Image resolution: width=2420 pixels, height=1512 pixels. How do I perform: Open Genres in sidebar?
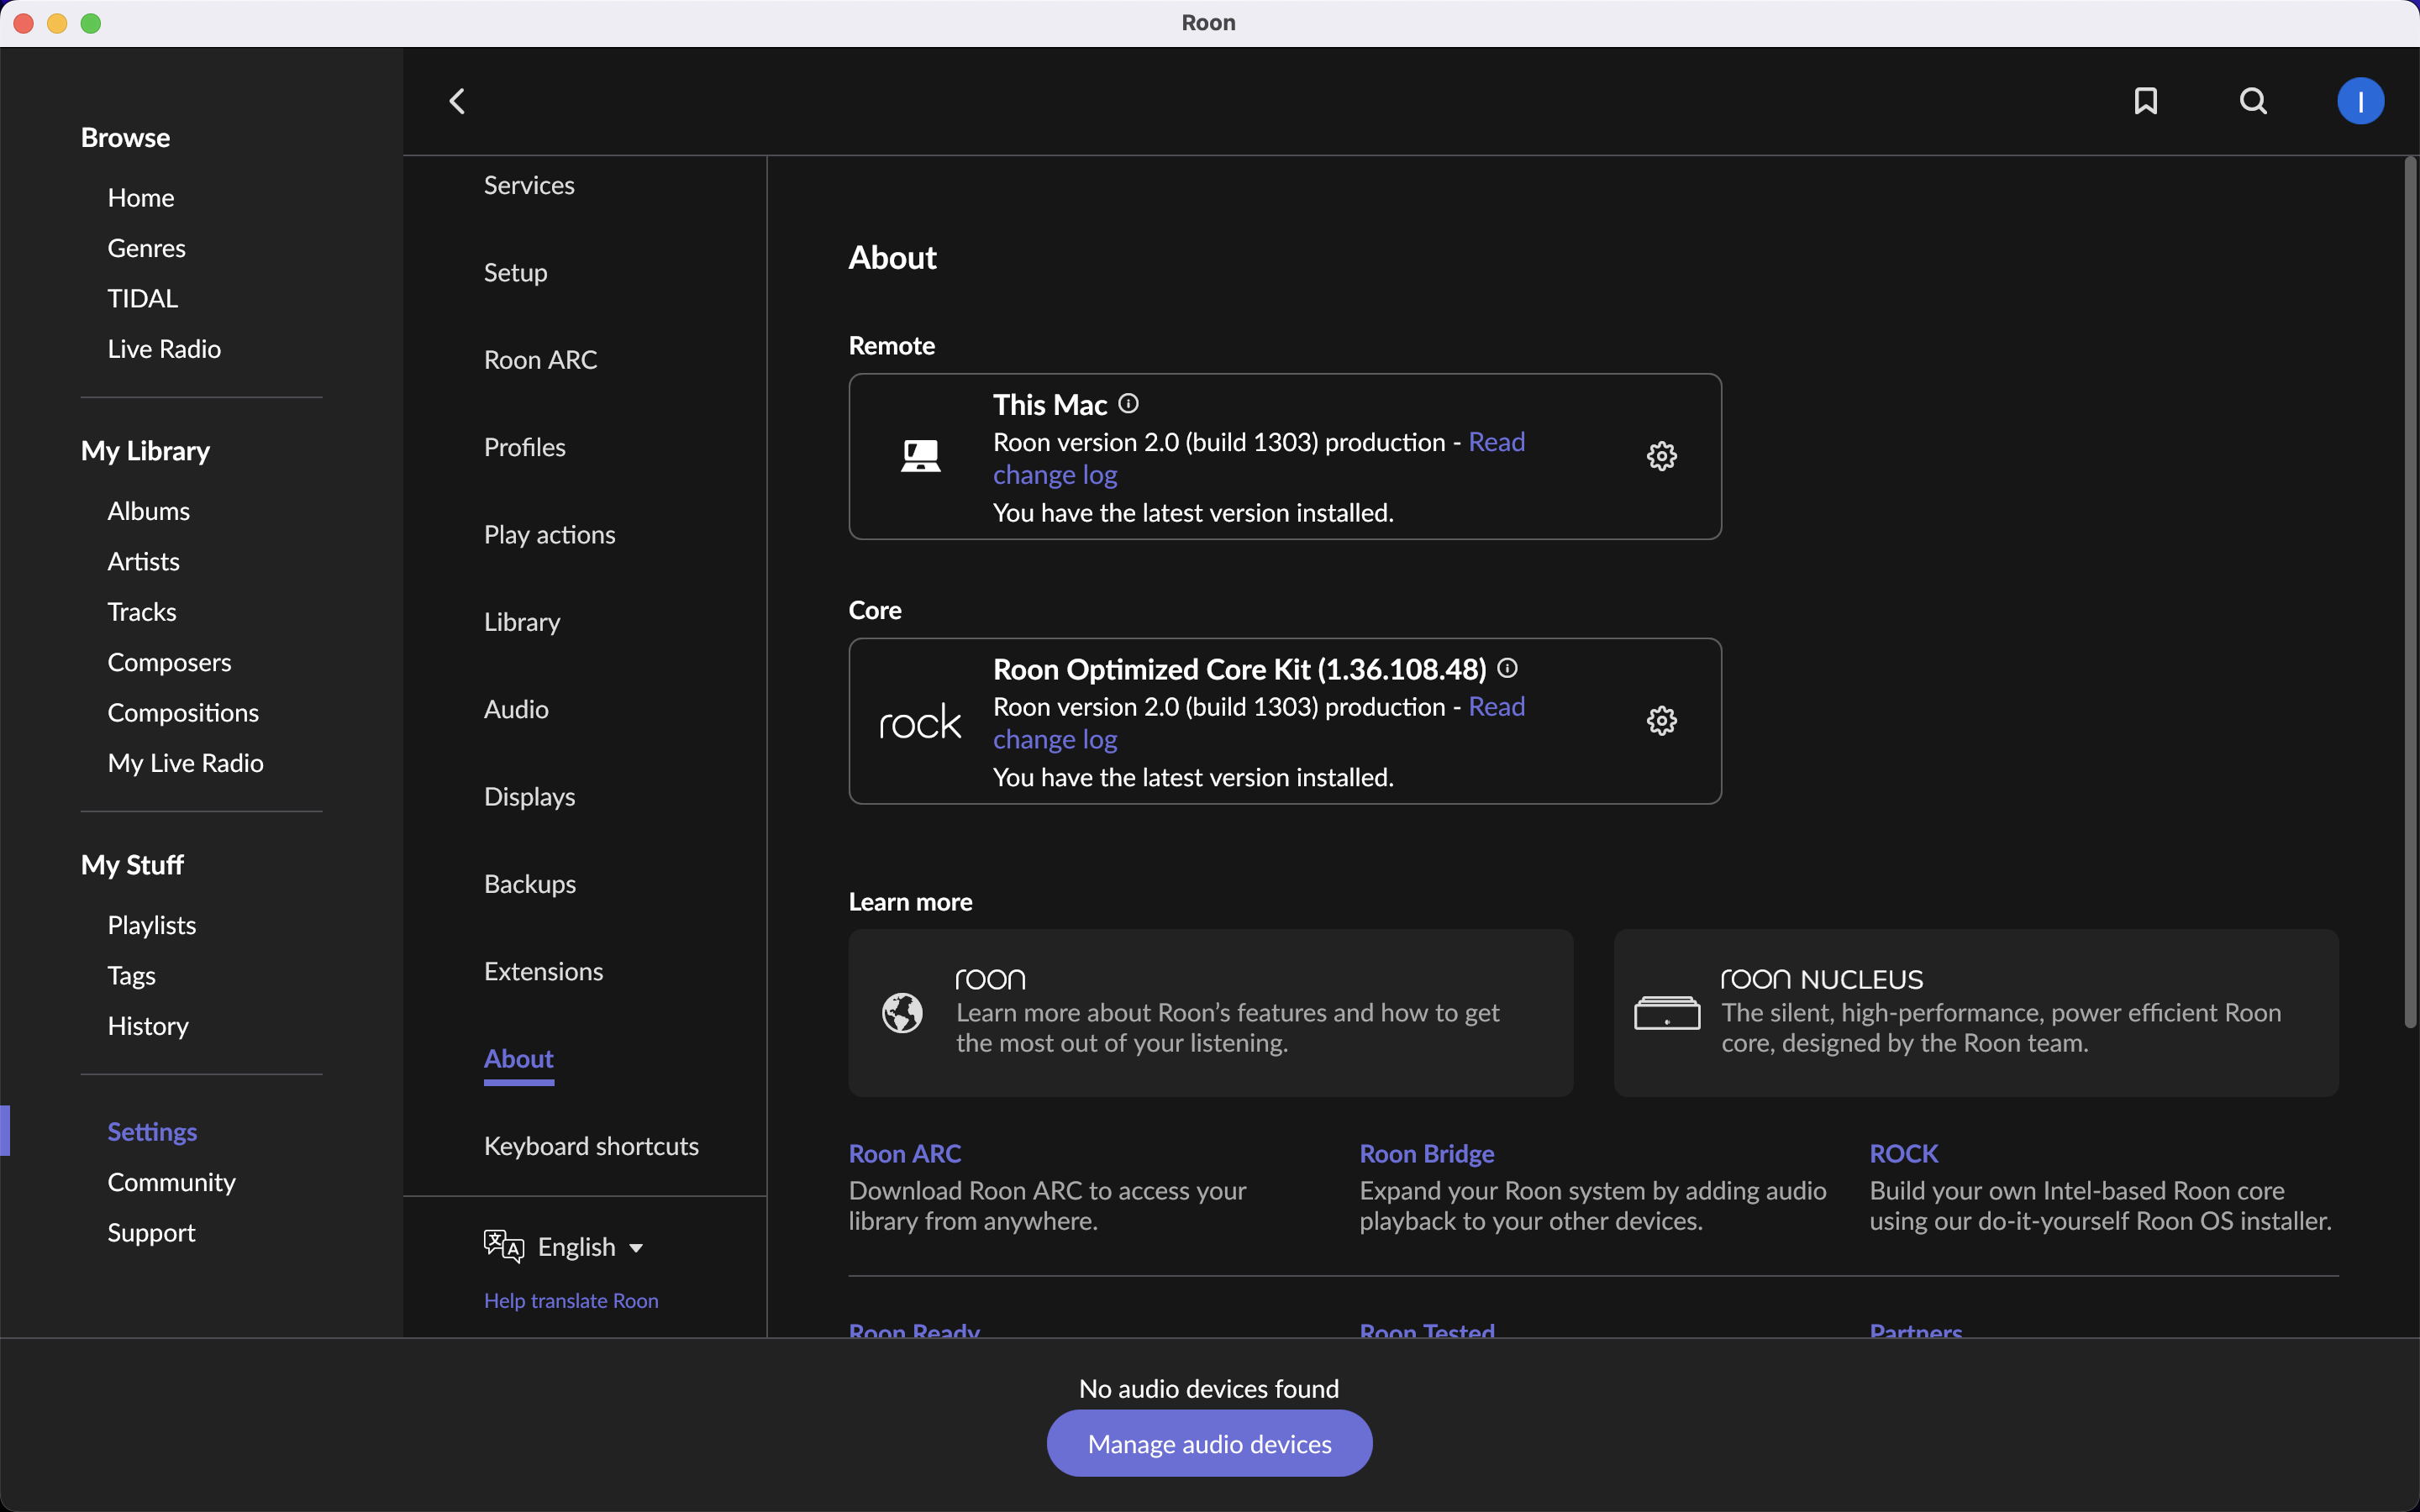coord(146,248)
